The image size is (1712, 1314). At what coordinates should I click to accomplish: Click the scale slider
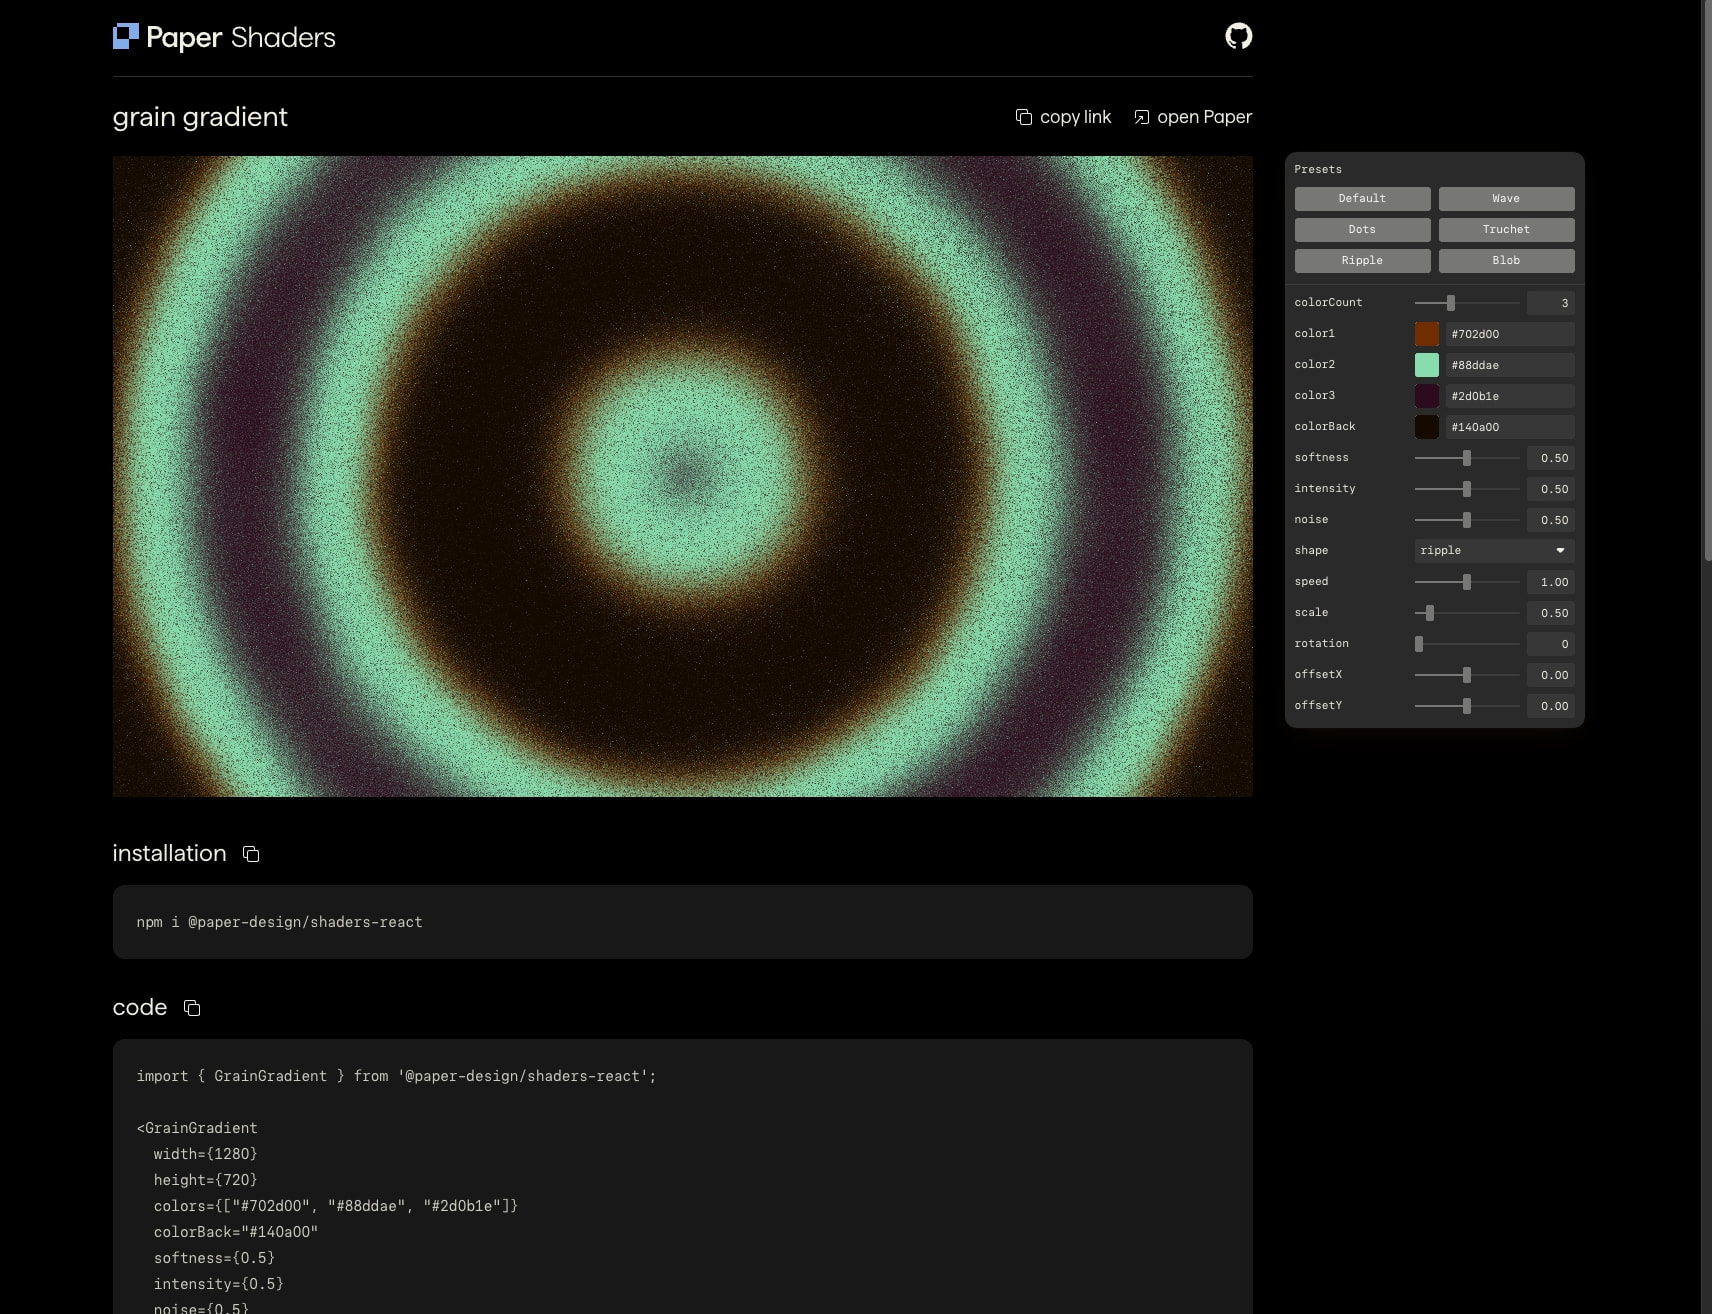(1467, 613)
